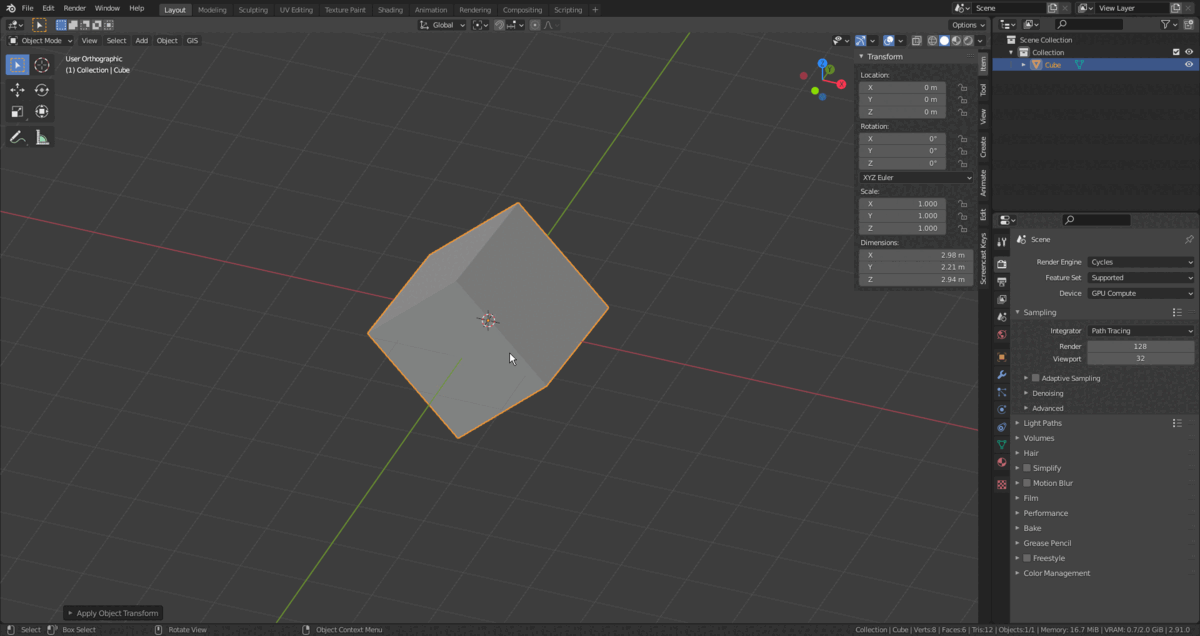Pick the Transform tool
Viewport: 1200px width, 636px height.
coord(42,112)
